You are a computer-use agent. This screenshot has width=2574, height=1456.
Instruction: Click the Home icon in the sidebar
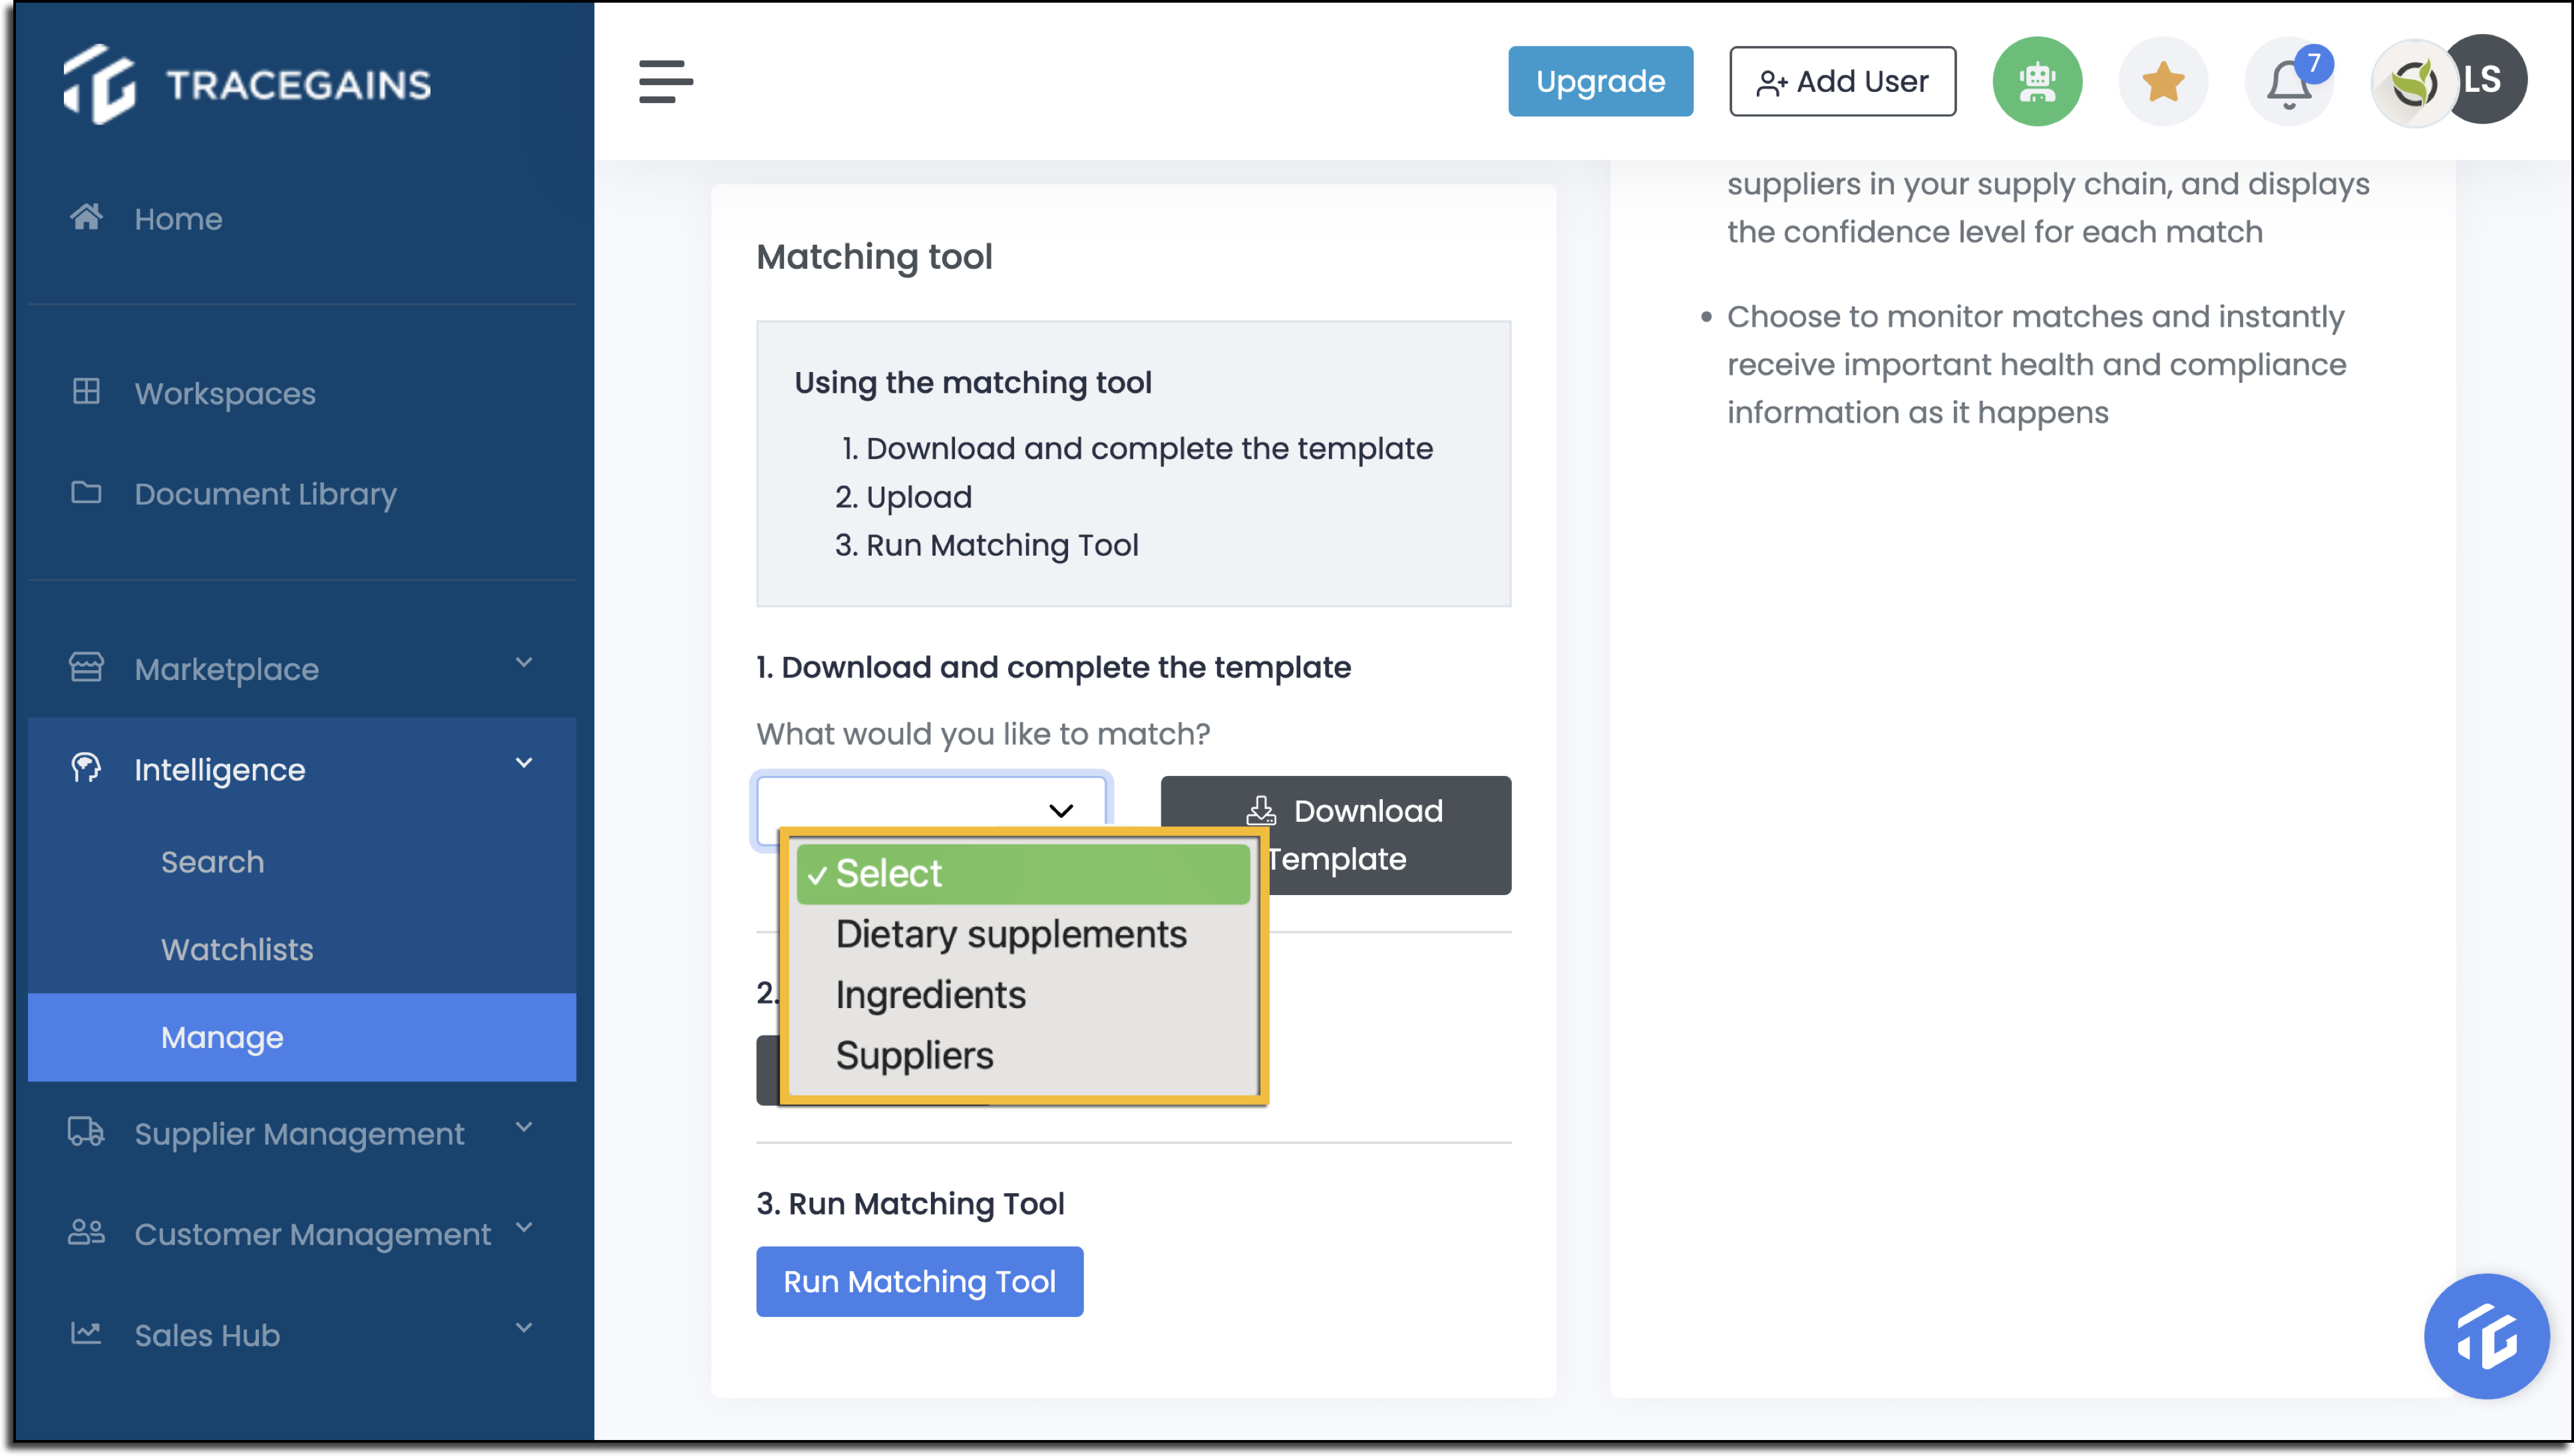[x=86, y=217]
